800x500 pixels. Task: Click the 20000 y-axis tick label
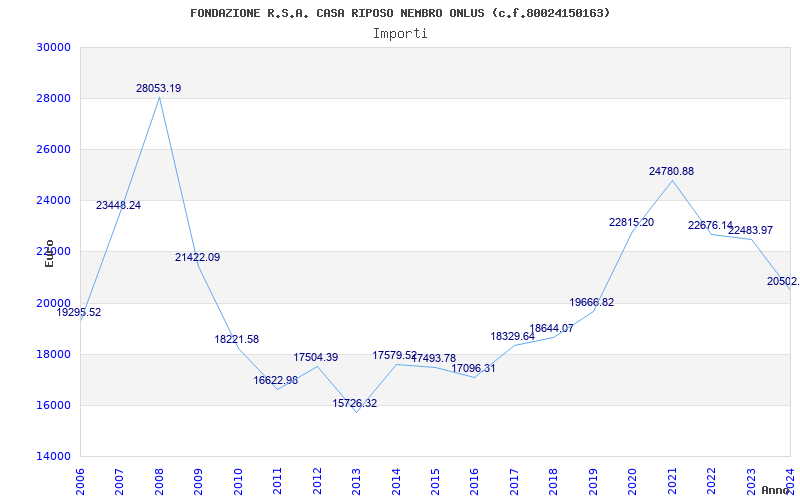(53, 303)
